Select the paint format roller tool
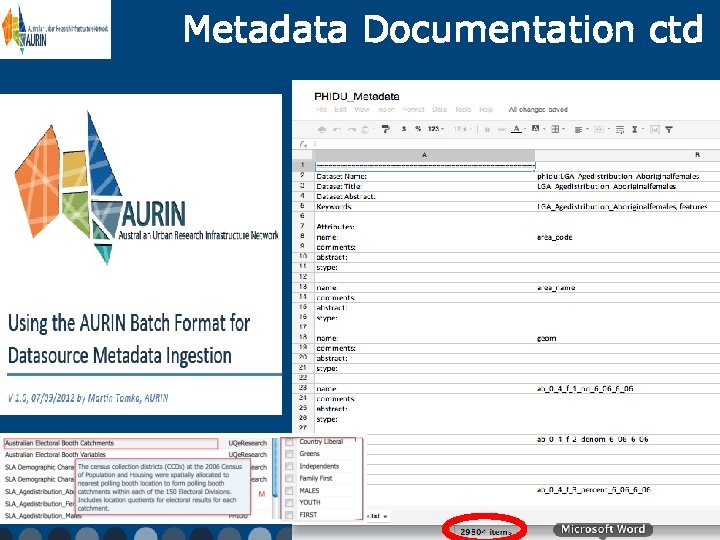The height and width of the screenshot is (540, 720). coord(386,129)
